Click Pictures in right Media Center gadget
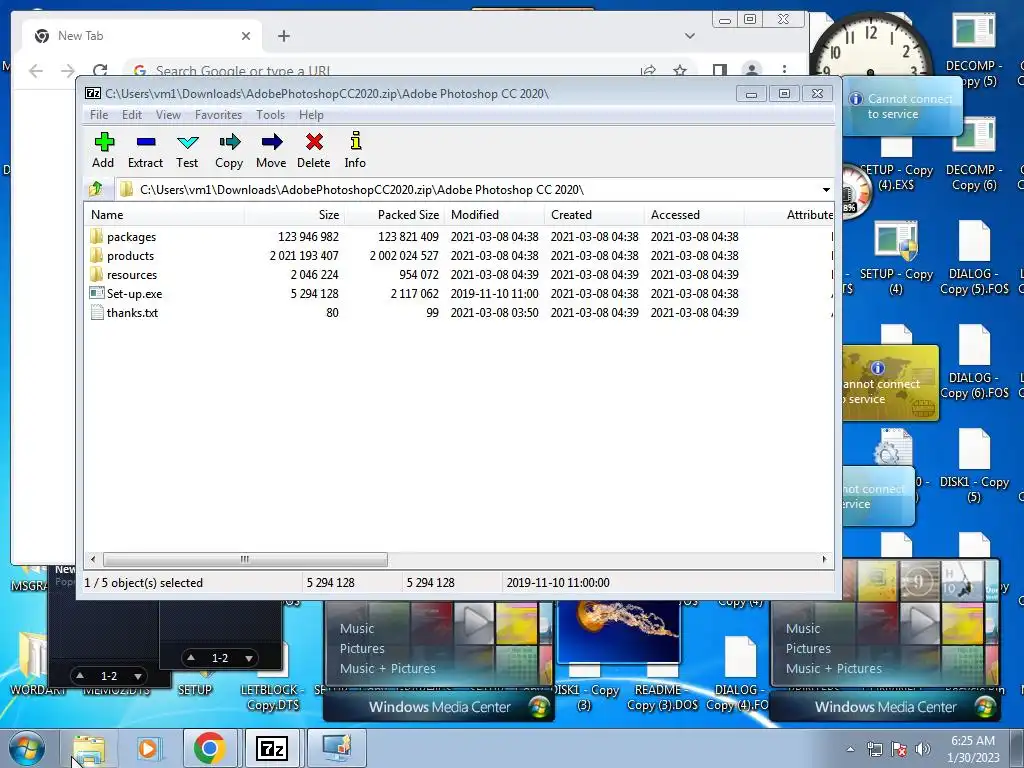The width and height of the screenshot is (1024, 768). pyautogui.click(x=808, y=648)
